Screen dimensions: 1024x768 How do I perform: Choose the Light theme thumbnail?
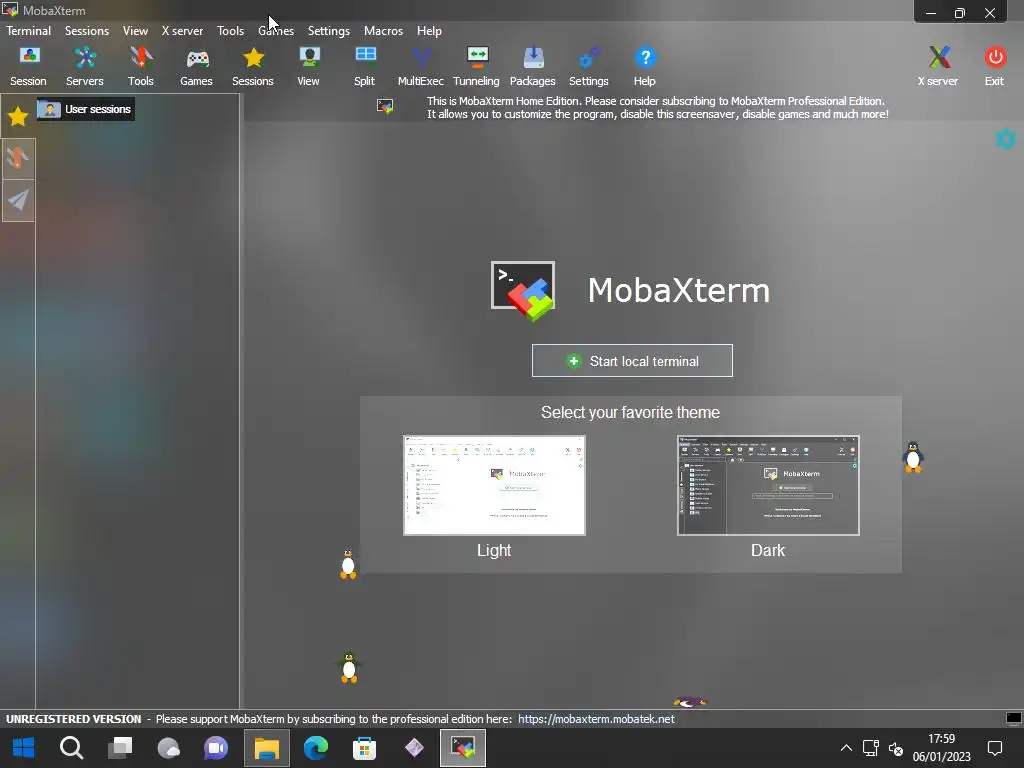tap(494, 485)
